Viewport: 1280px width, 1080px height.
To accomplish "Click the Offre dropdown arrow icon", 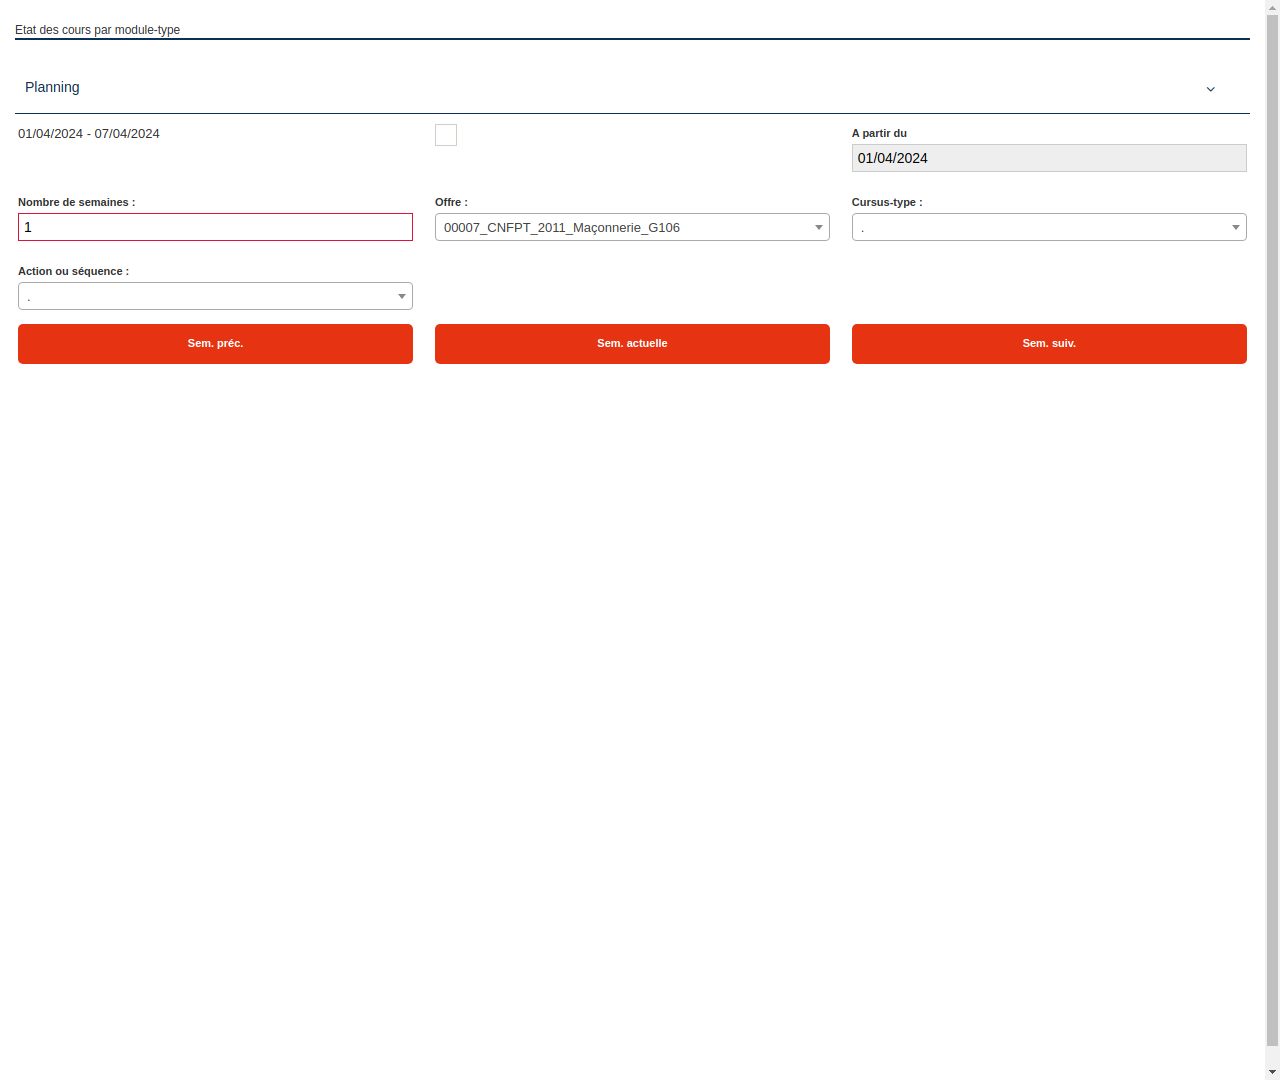I will click(818, 227).
